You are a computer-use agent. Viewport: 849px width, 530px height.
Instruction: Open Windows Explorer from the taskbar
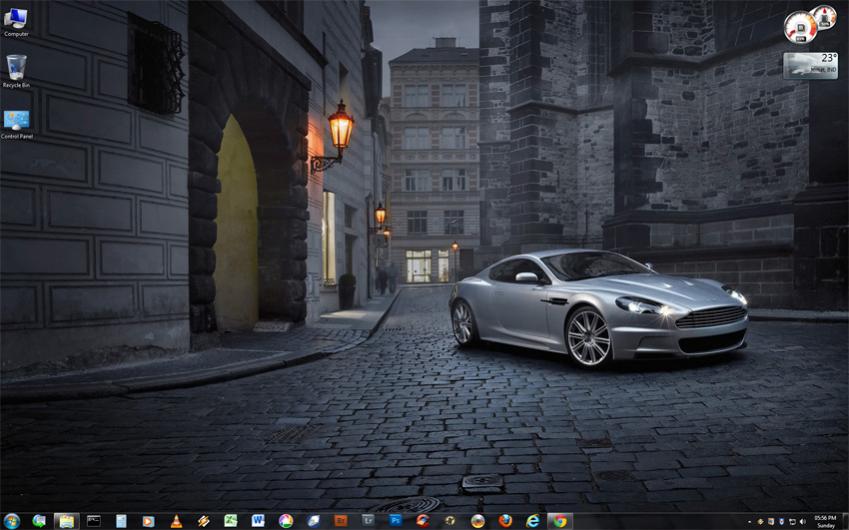click(x=66, y=521)
